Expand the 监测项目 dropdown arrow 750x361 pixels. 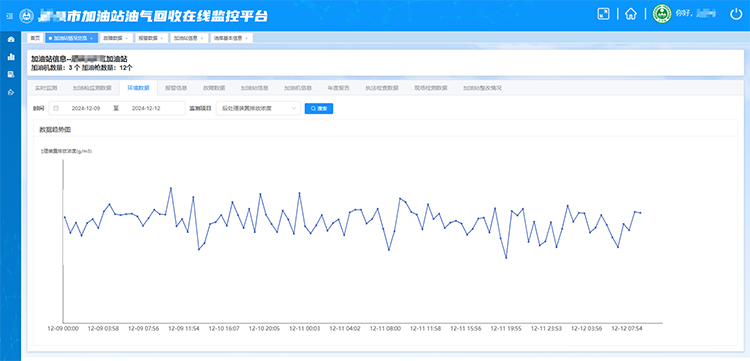[x=294, y=109]
